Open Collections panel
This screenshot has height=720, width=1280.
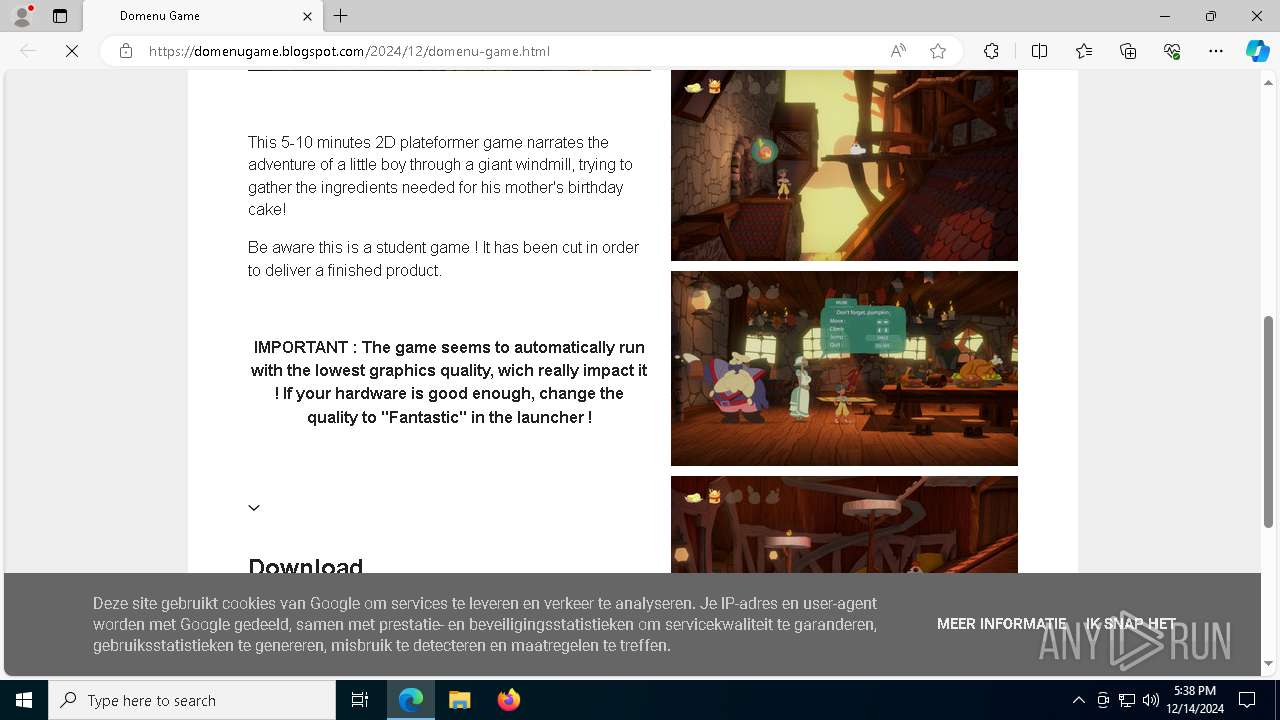1128,51
